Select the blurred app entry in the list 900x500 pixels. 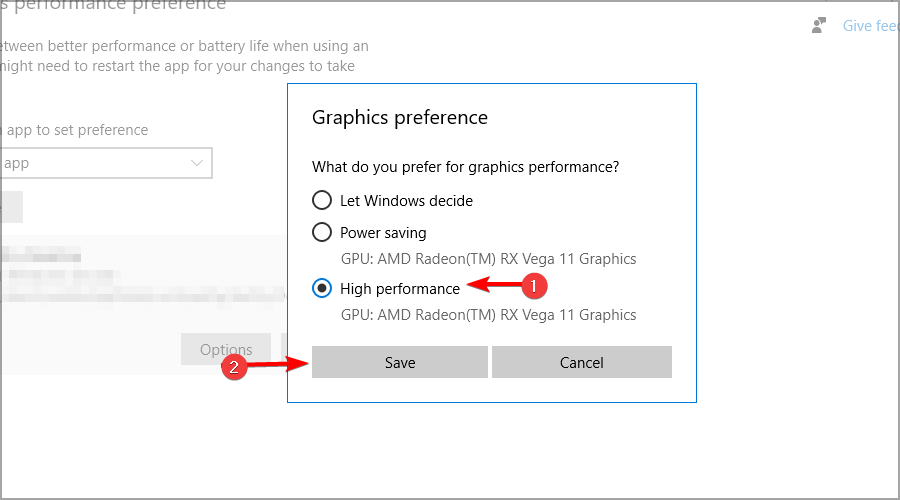(142, 274)
